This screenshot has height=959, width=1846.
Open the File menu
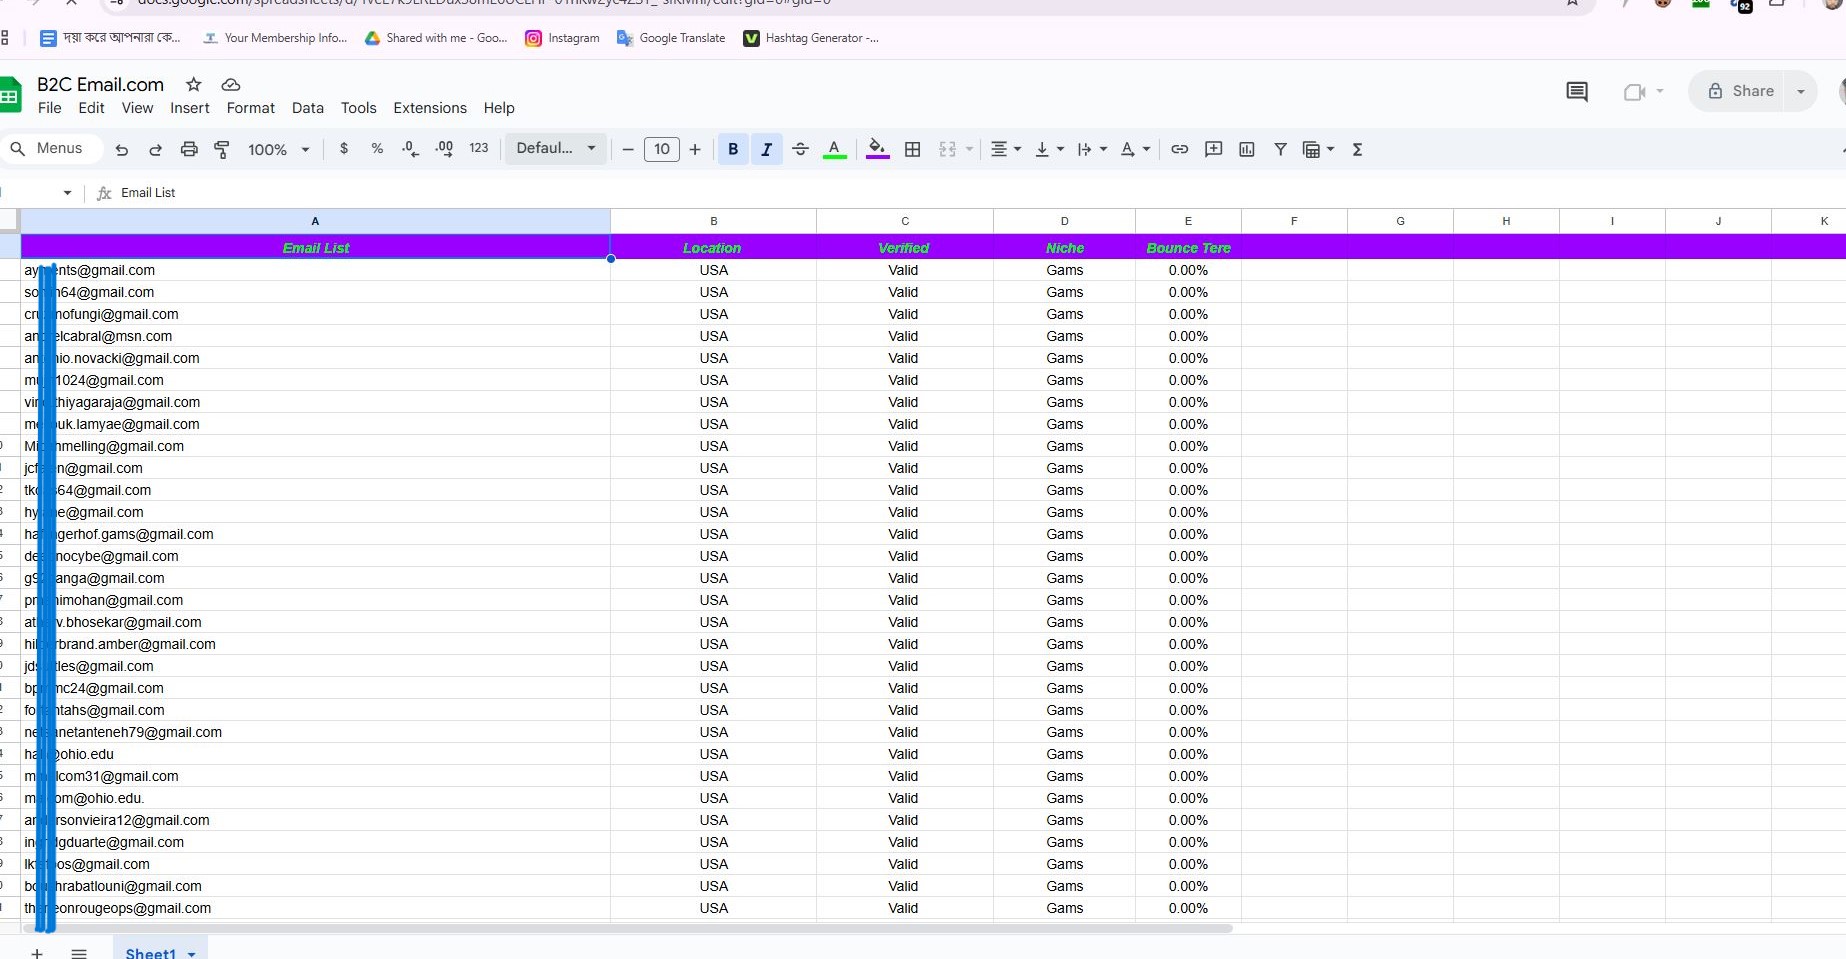pyautogui.click(x=49, y=108)
